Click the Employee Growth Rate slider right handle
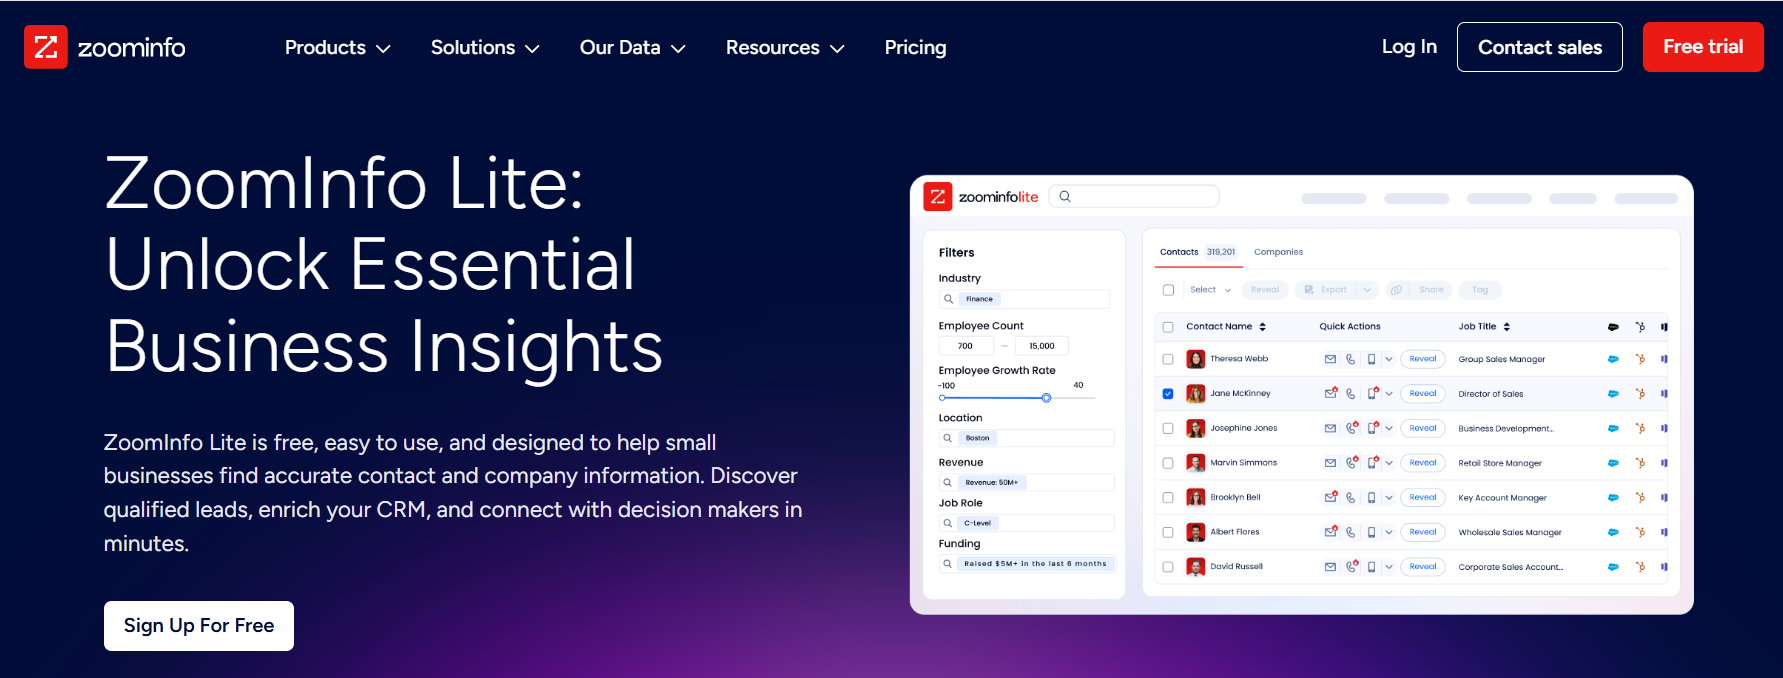Image resolution: width=1783 pixels, height=678 pixels. pyautogui.click(x=1046, y=398)
